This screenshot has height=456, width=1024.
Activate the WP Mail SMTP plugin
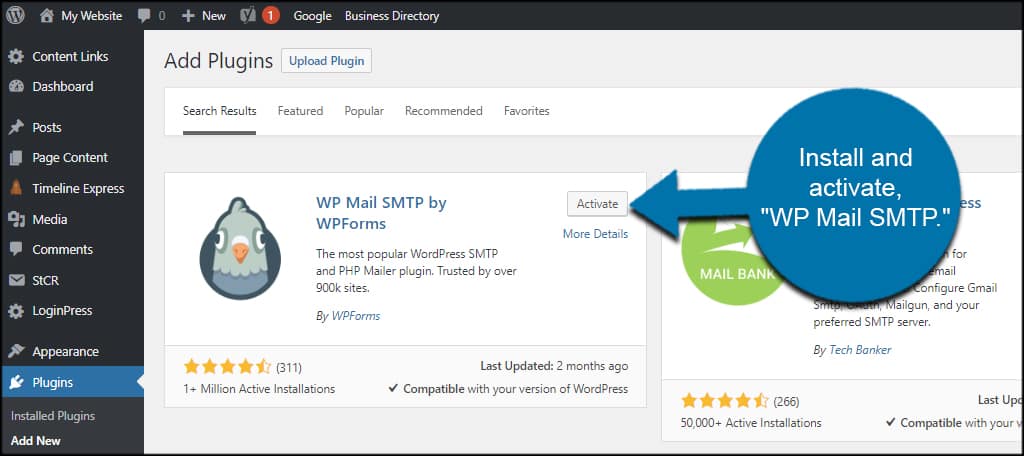point(598,204)
